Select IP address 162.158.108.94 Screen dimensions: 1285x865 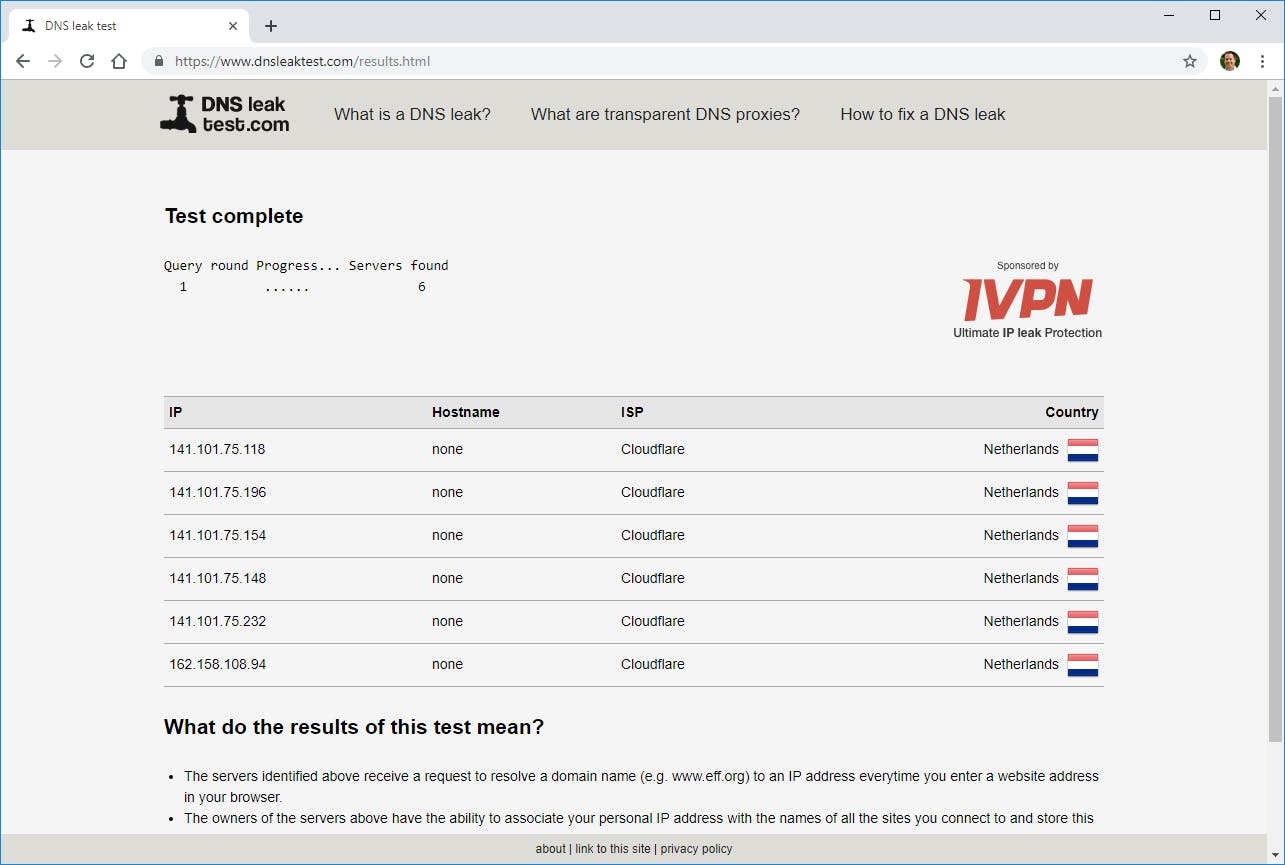coord(217,664)
